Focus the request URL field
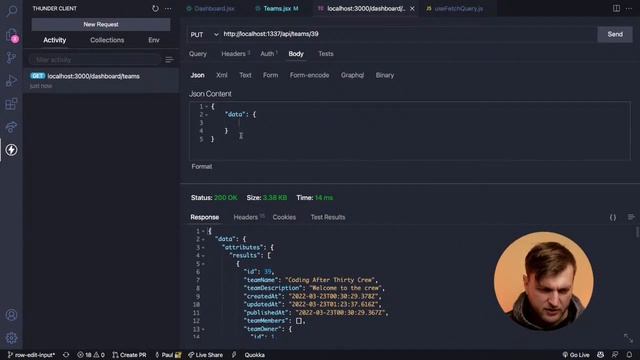The image size is (640, 360). [x=408, y=34]
